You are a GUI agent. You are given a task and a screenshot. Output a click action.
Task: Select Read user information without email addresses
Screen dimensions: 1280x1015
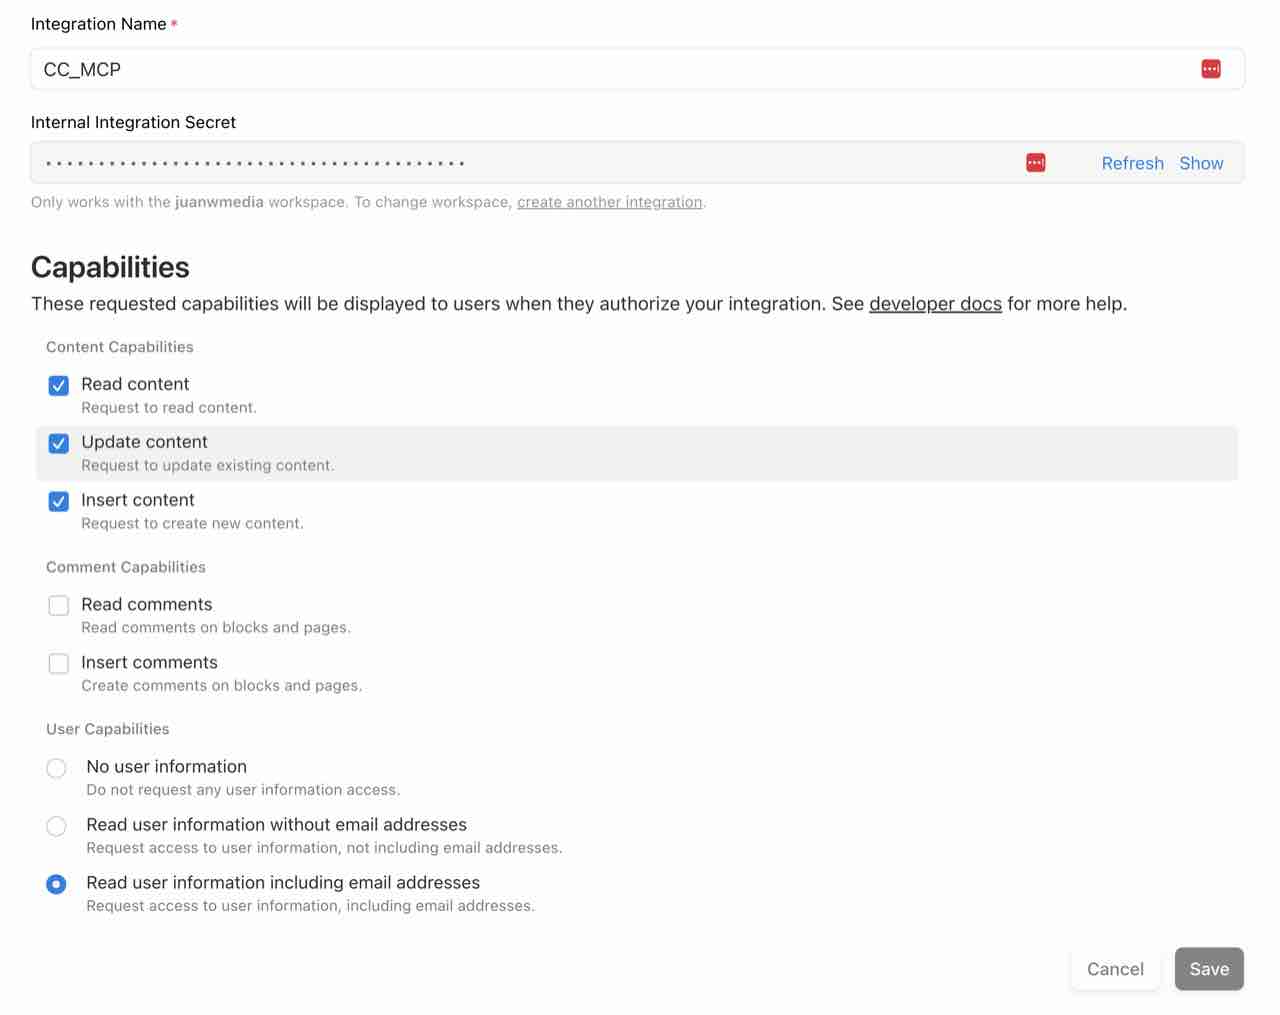coord(57,826)
